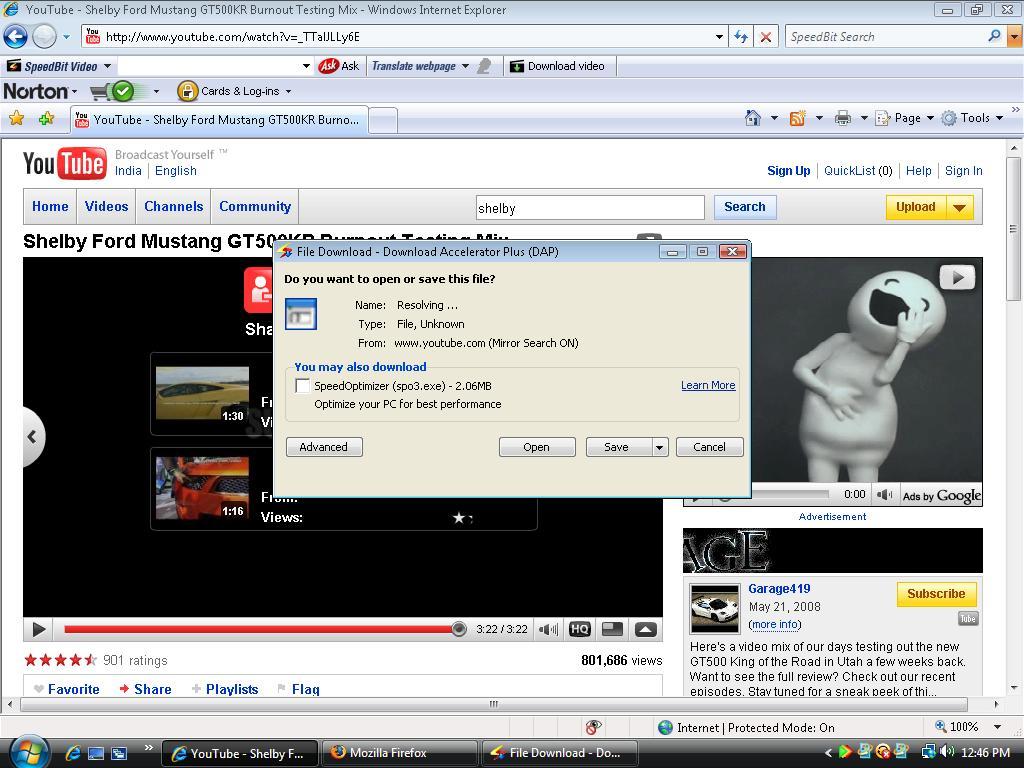Click the Sign Up link
The width and height of the screenshot is (1024, 768).
pos(788,171)
